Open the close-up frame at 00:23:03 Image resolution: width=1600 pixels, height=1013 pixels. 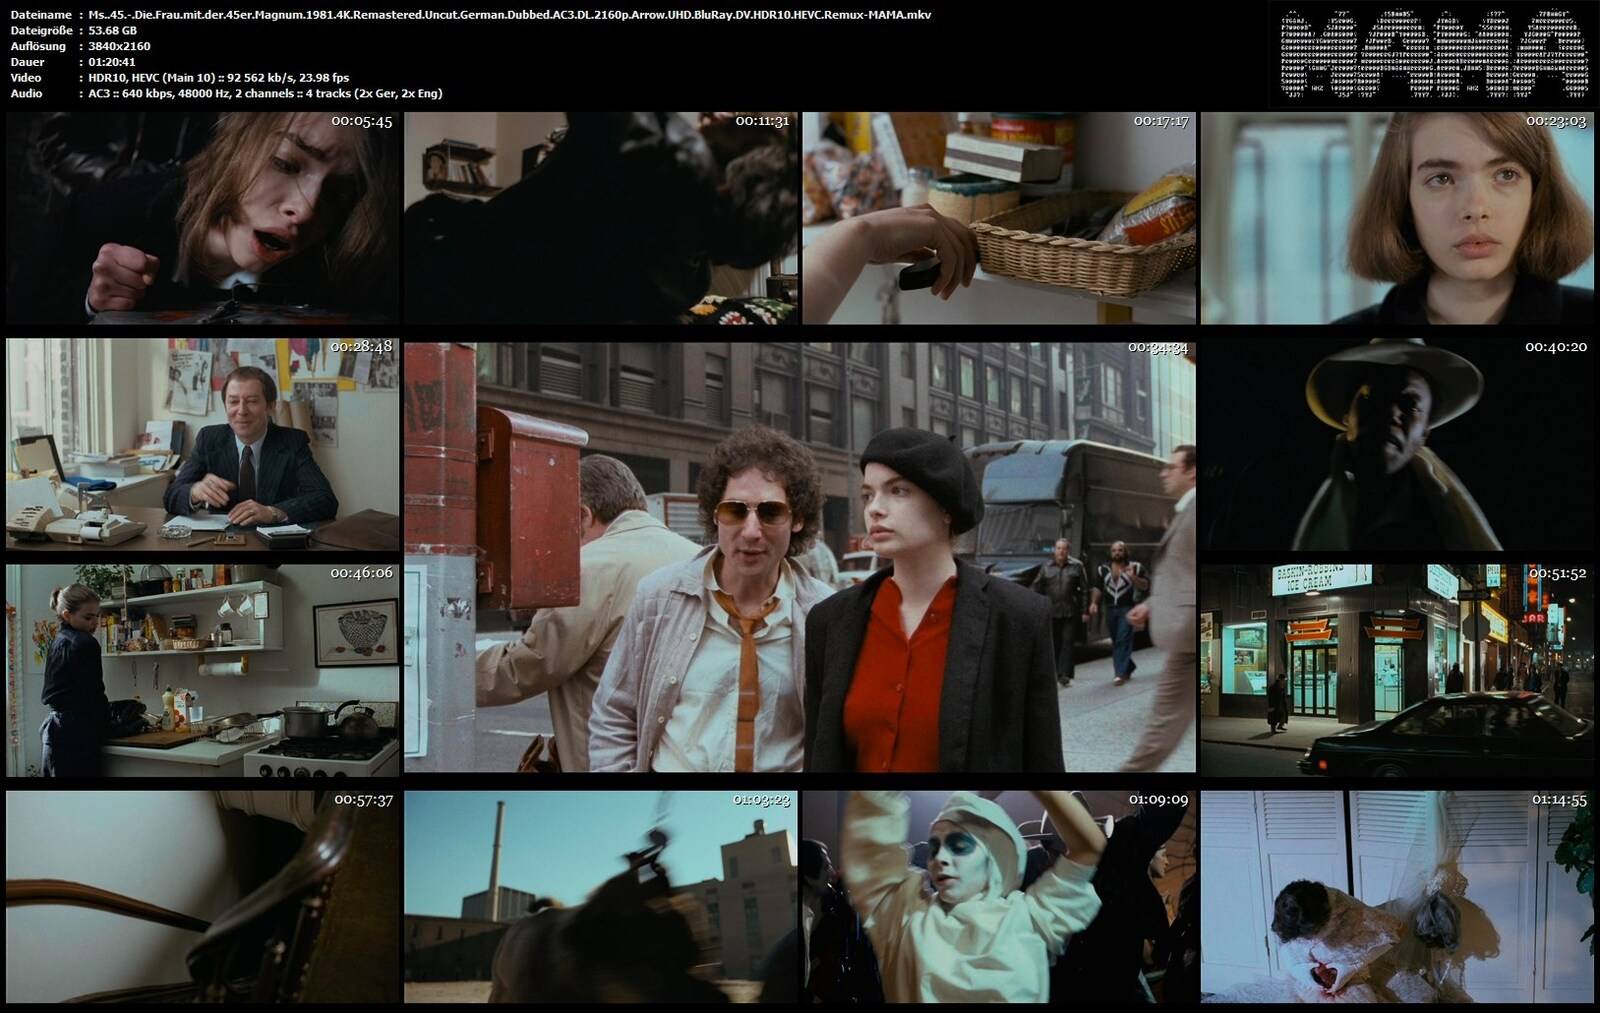(1396, 218)
